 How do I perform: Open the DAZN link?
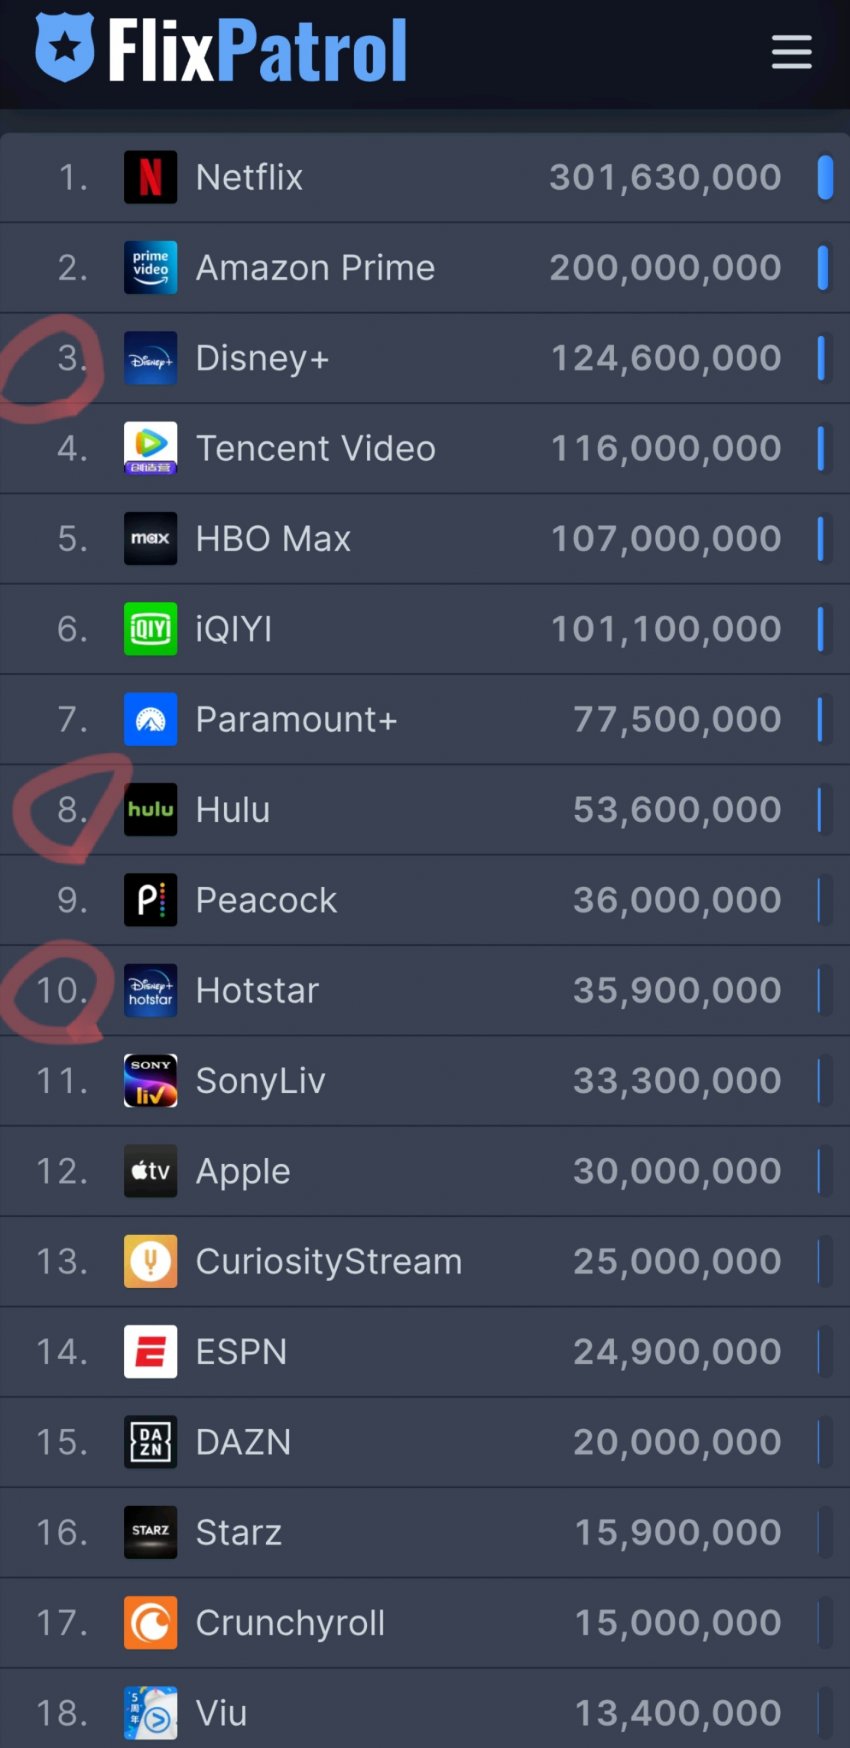click(x=243, y=1442)
